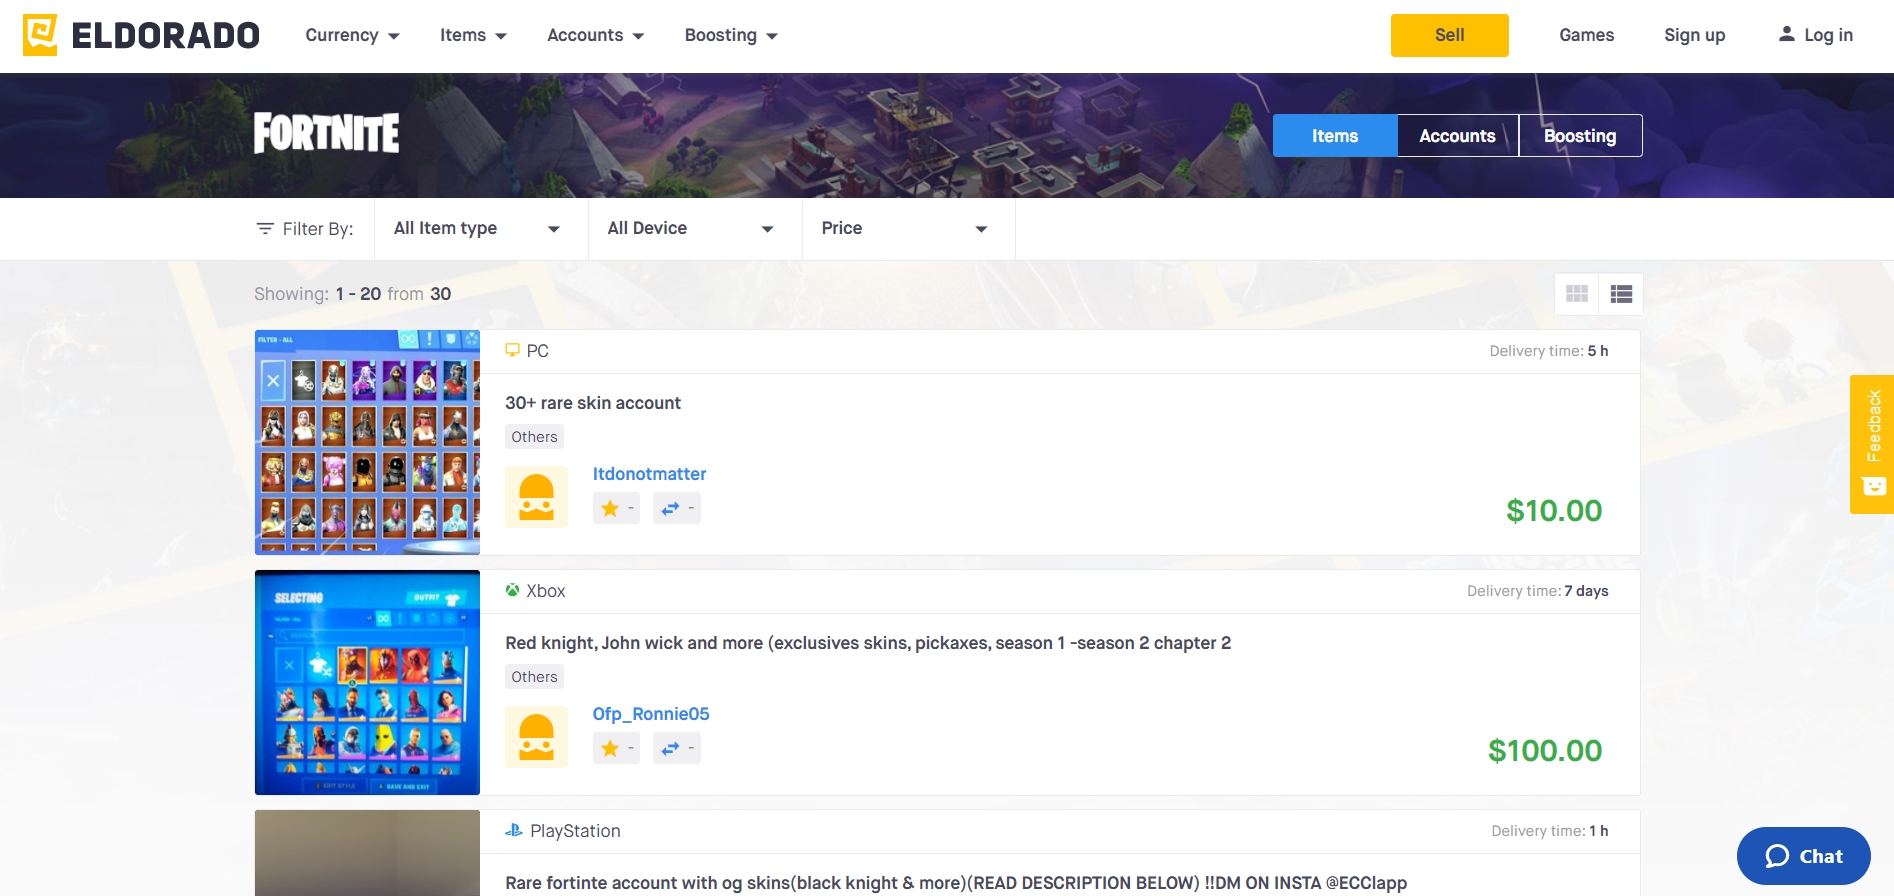Click star rating badge for Itdonotmatter
This screenshot has width=1894, height=896.
click(x=616, y=508)
